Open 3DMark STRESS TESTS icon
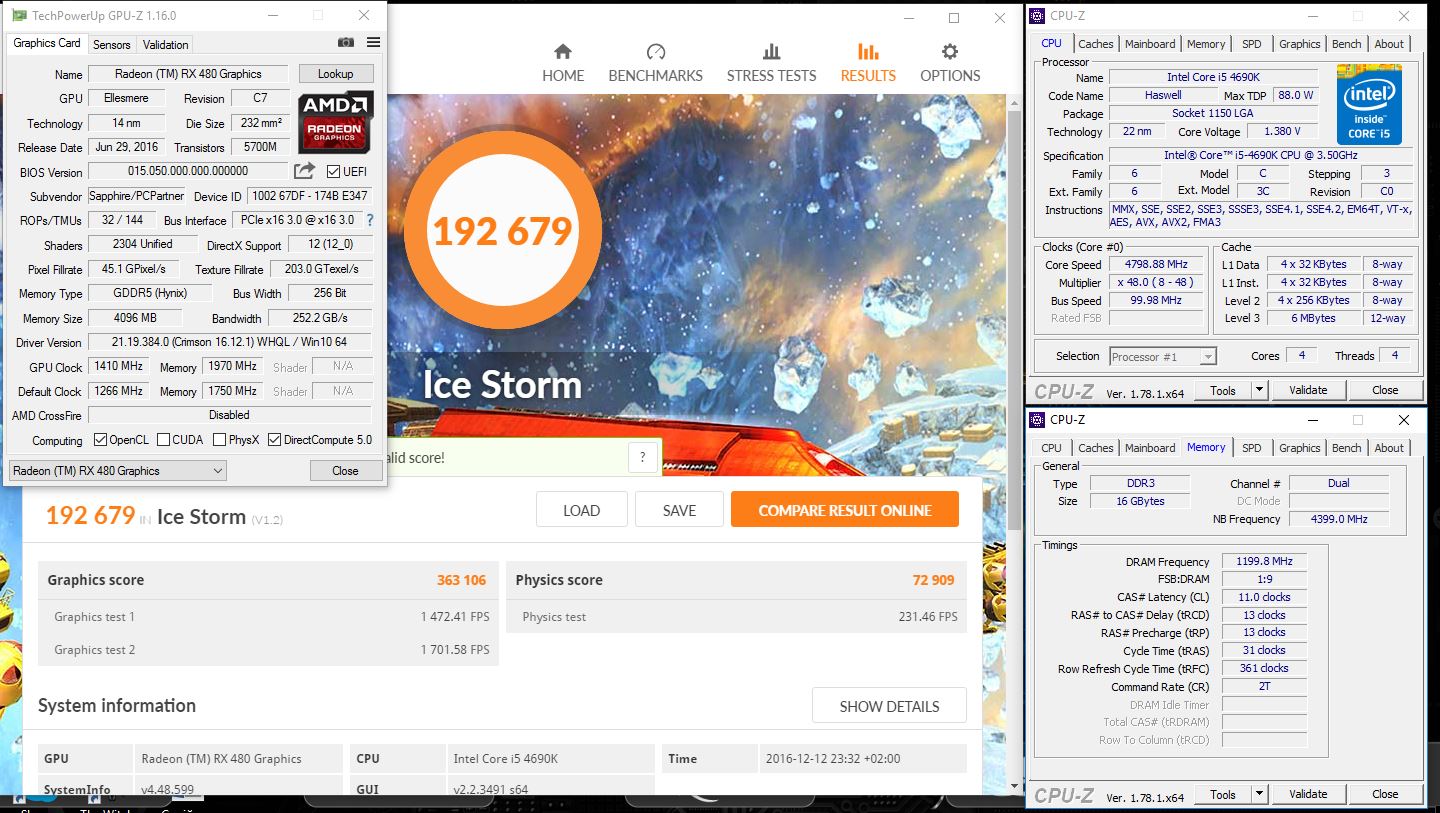Viewport: 1440px width, 813px height. click(771, 51)
